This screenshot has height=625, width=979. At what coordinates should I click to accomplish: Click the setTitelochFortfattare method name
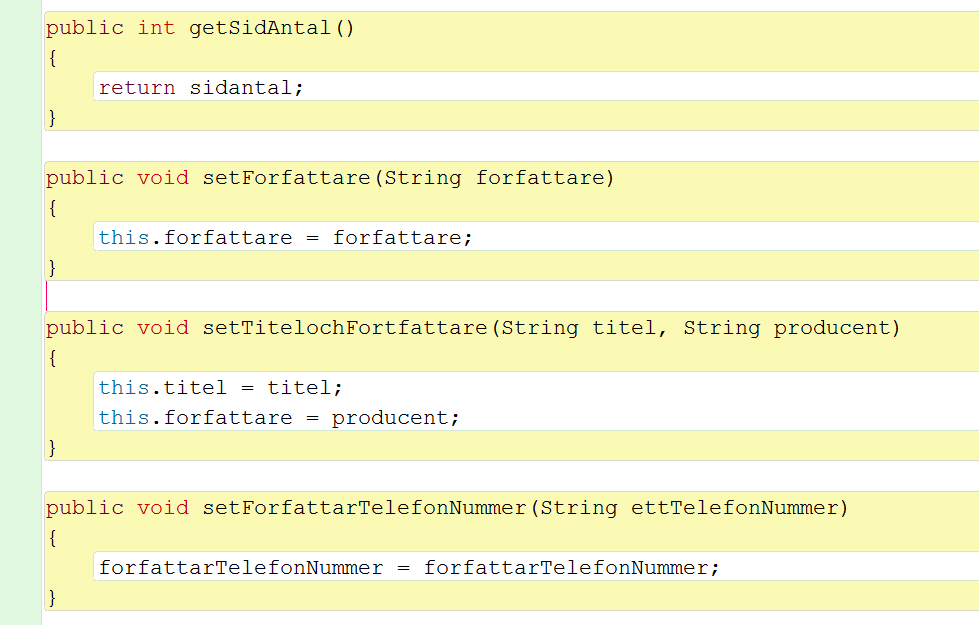(x=345, y=328)
